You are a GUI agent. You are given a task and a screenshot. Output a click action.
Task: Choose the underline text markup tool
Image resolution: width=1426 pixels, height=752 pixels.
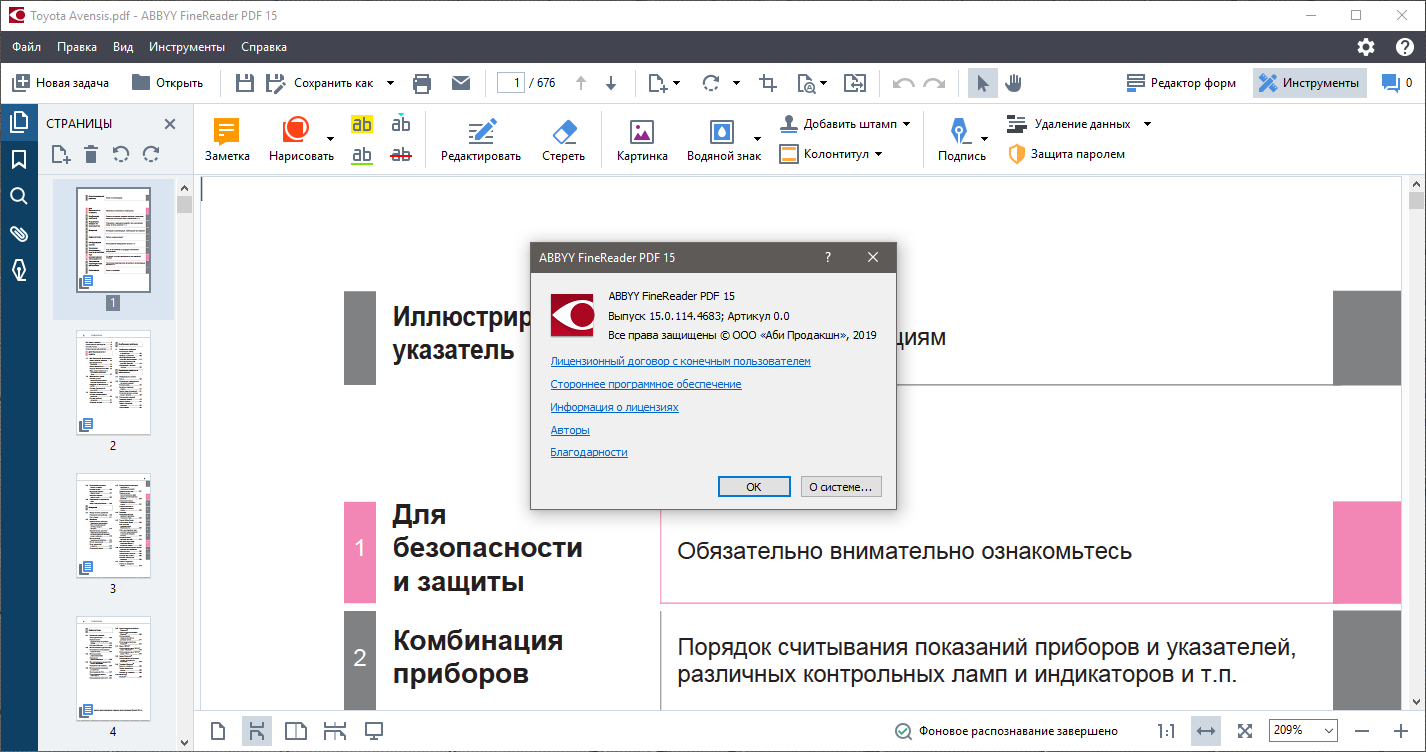(362, 155)
